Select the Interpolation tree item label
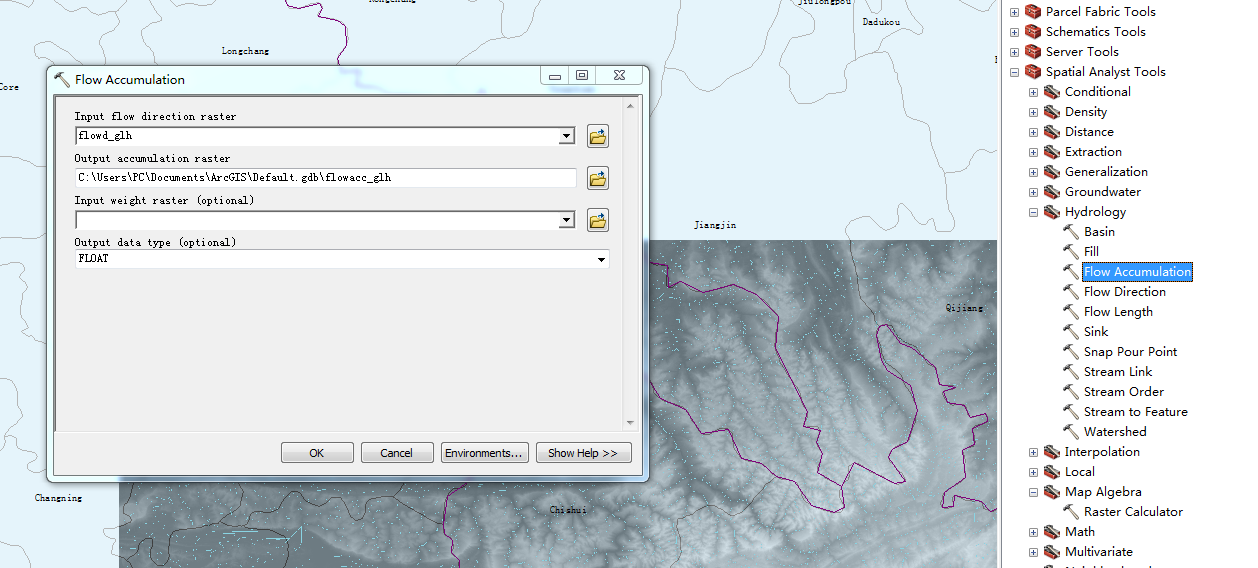 pyautogui.click(x=1102, y=452)
